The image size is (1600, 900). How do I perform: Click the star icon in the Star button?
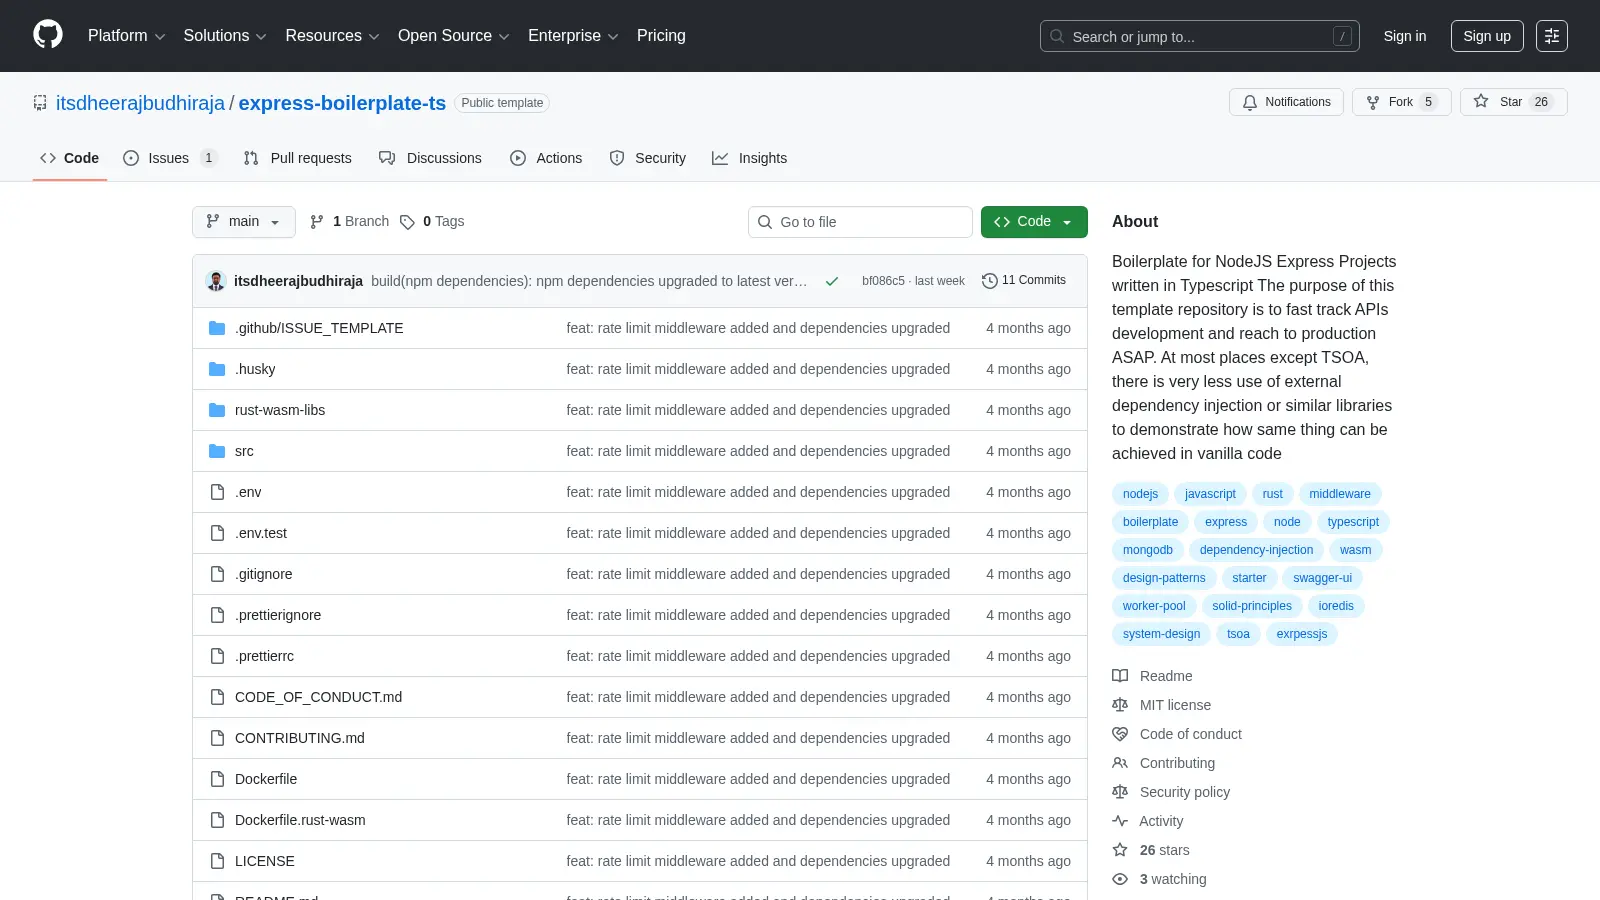pyautogui.click(x=1481, y=102)
